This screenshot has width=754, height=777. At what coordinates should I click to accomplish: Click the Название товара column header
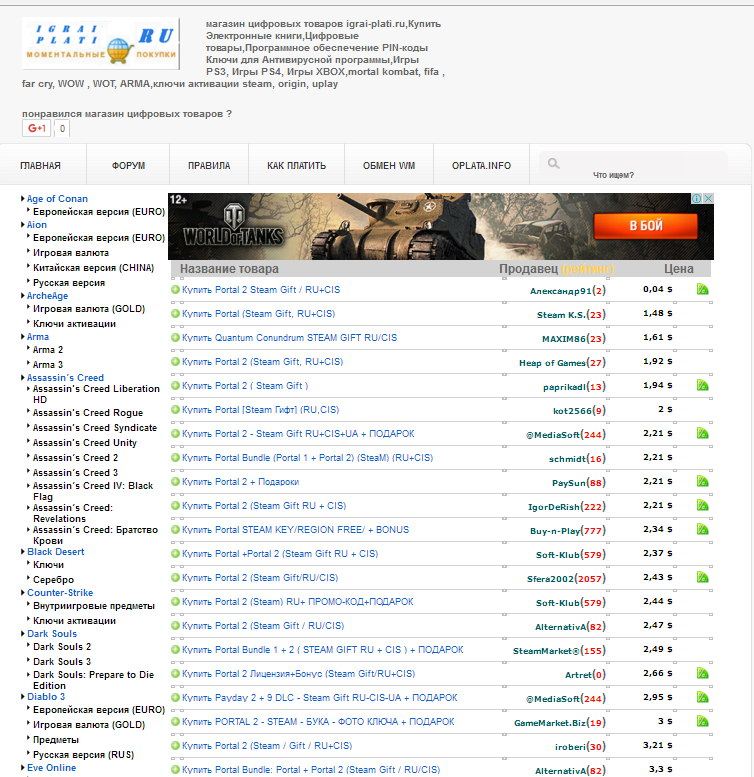point(229,269)
